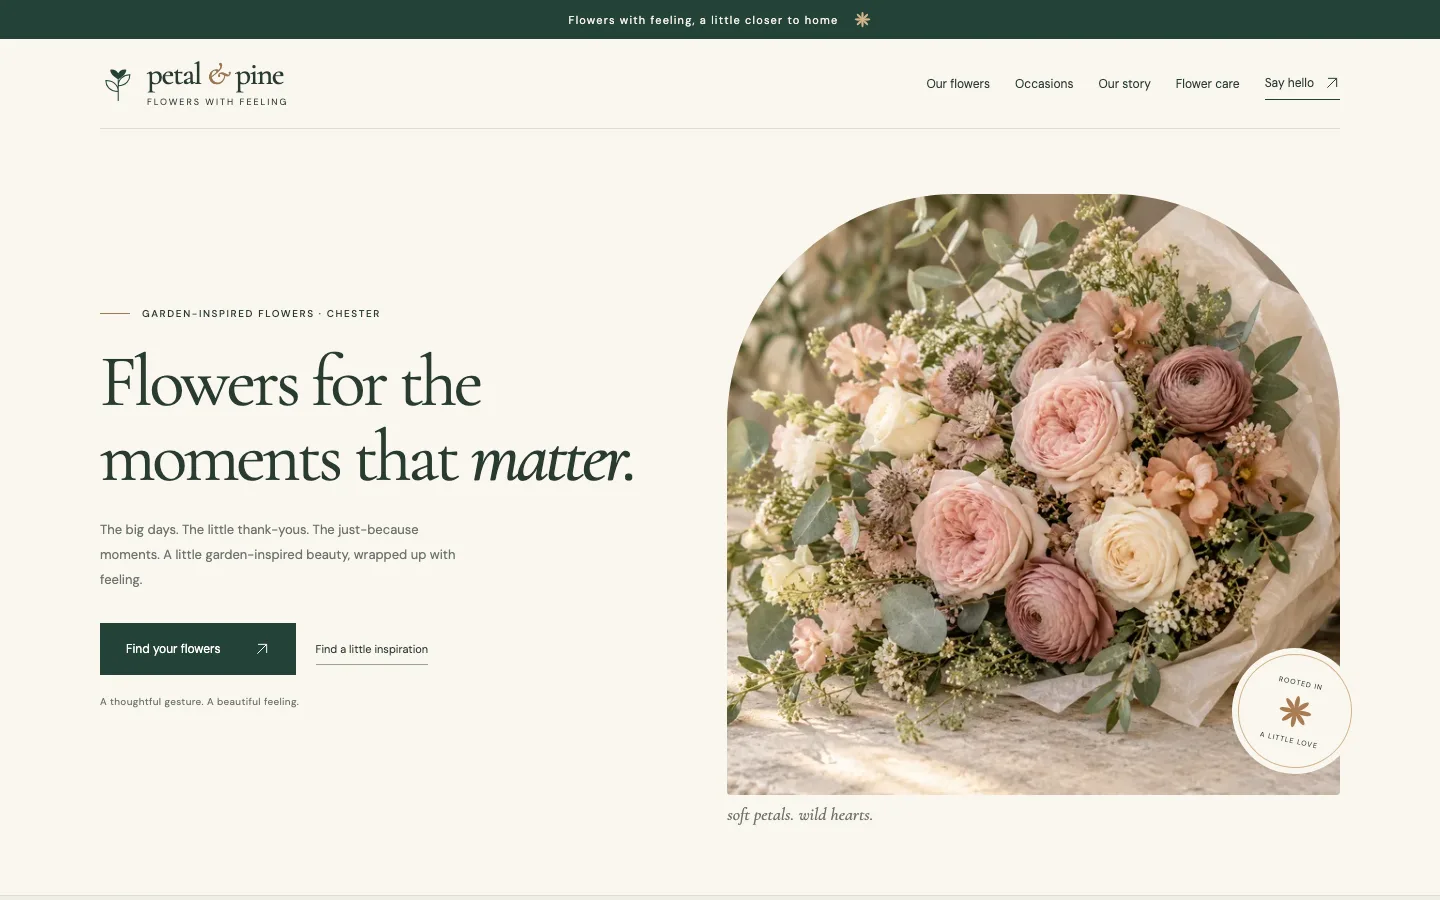Go to Occasions in the navigation

[1044, 84]
